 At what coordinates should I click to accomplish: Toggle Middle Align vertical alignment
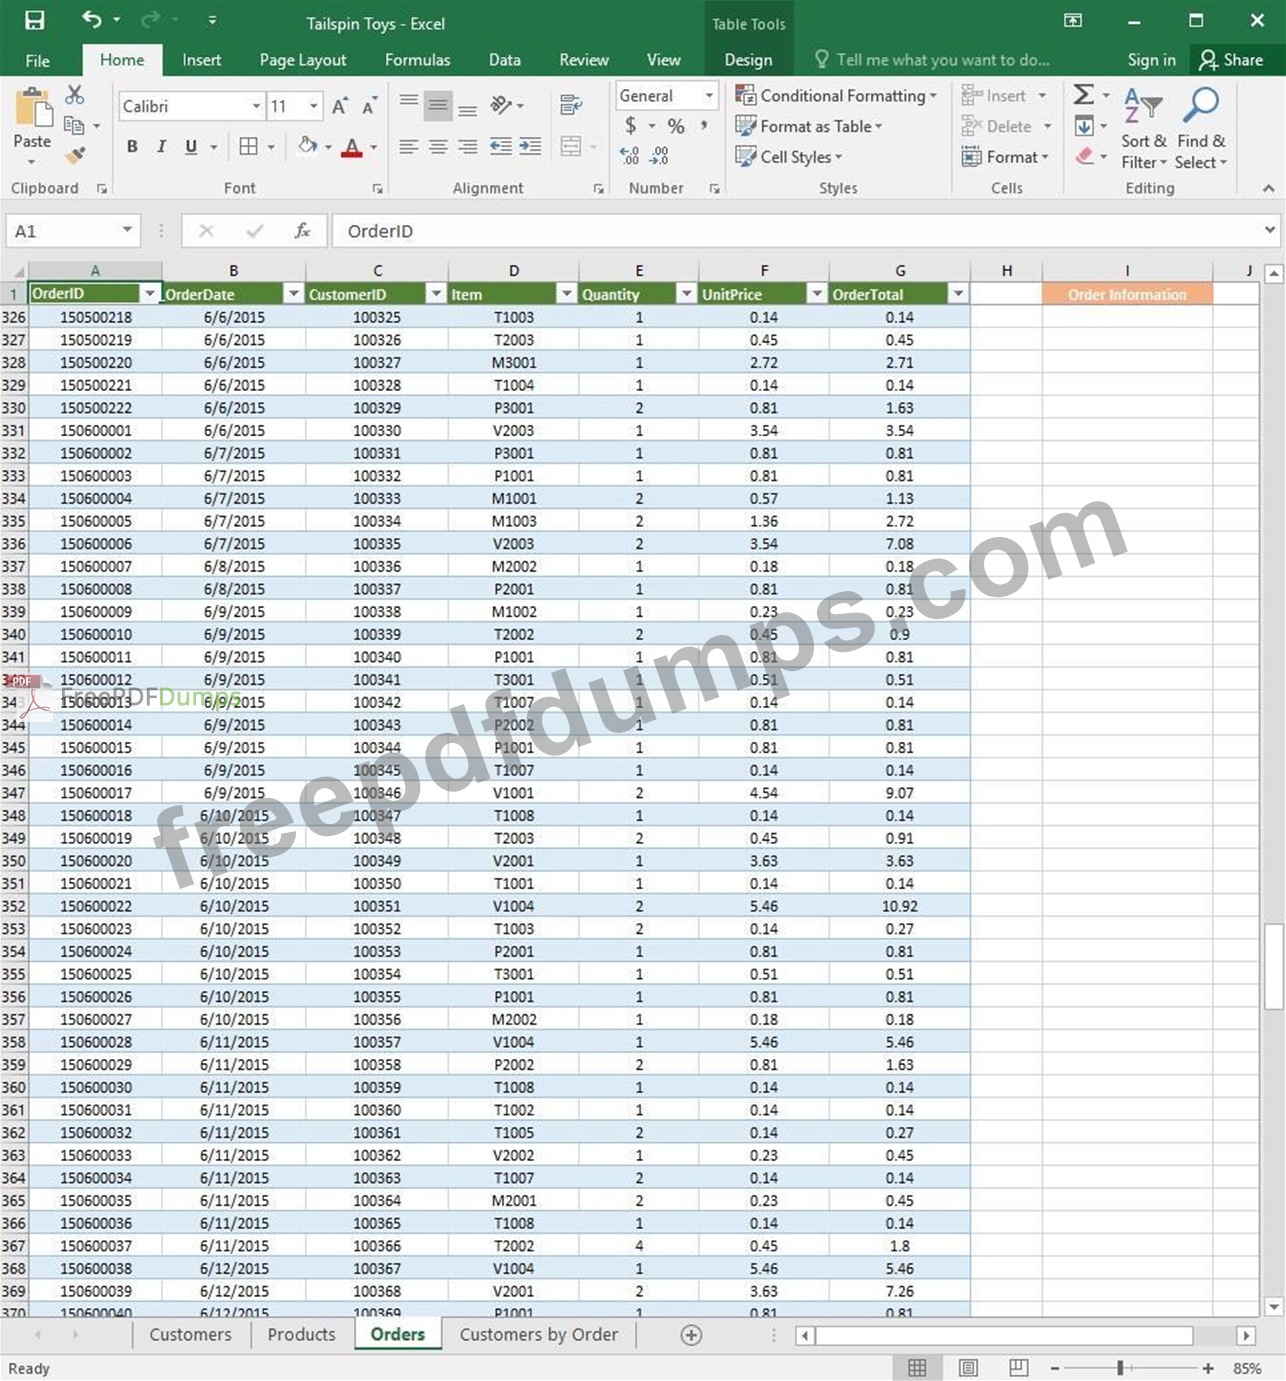pos(438,105)
